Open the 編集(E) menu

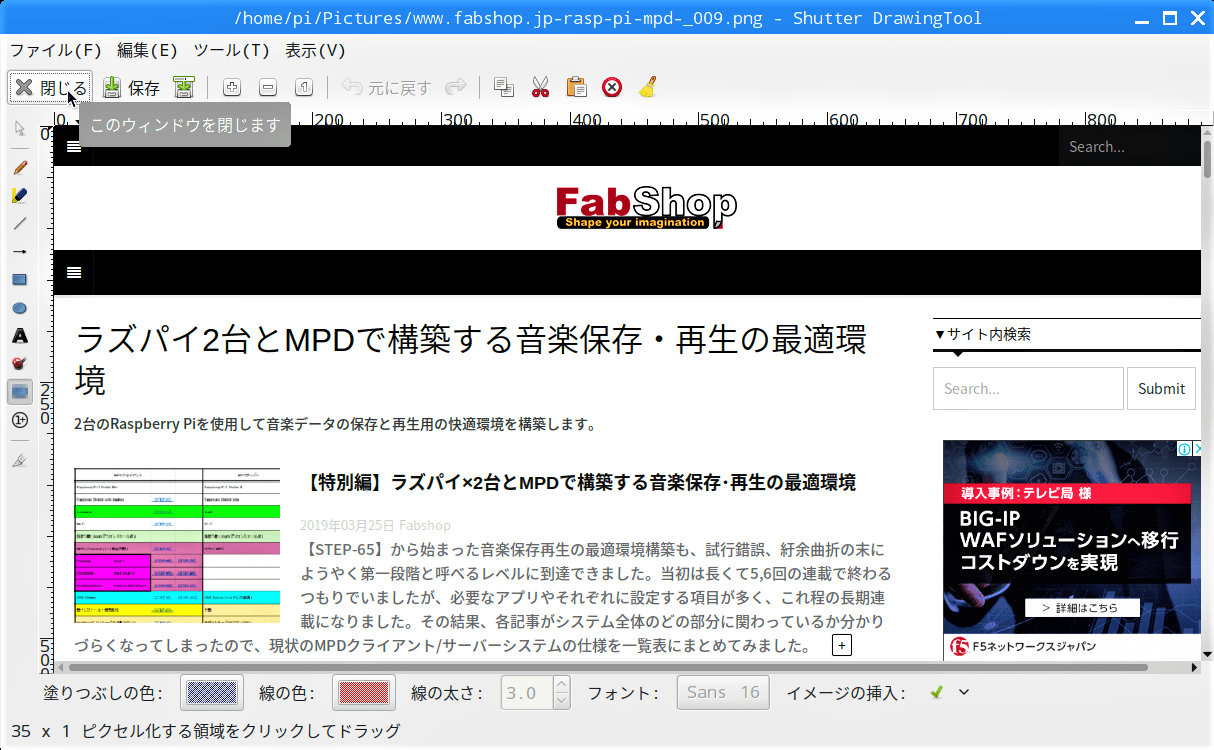coord(147,50)
